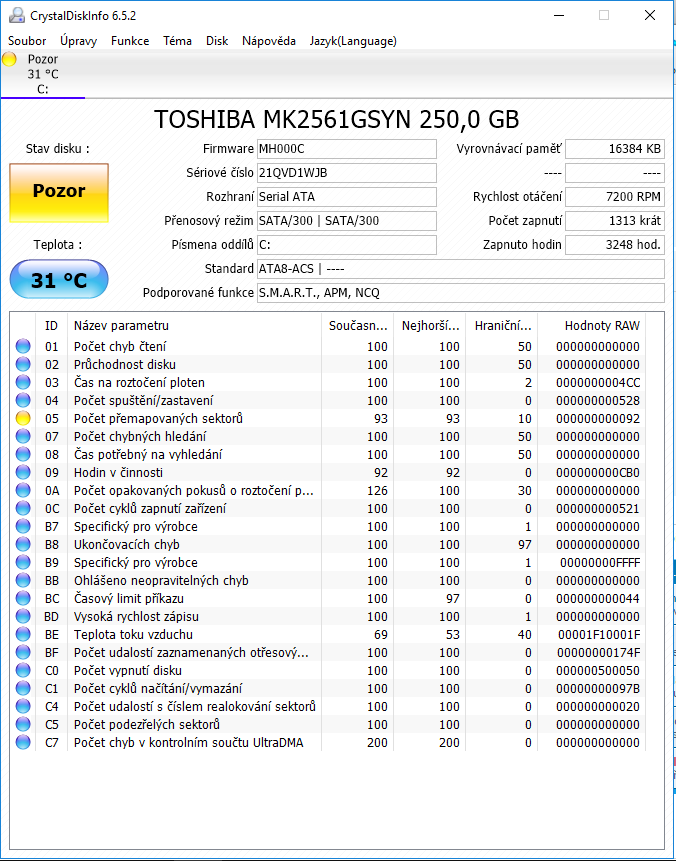
Task: Click the Název parametru column header
Action: point(121,325)
